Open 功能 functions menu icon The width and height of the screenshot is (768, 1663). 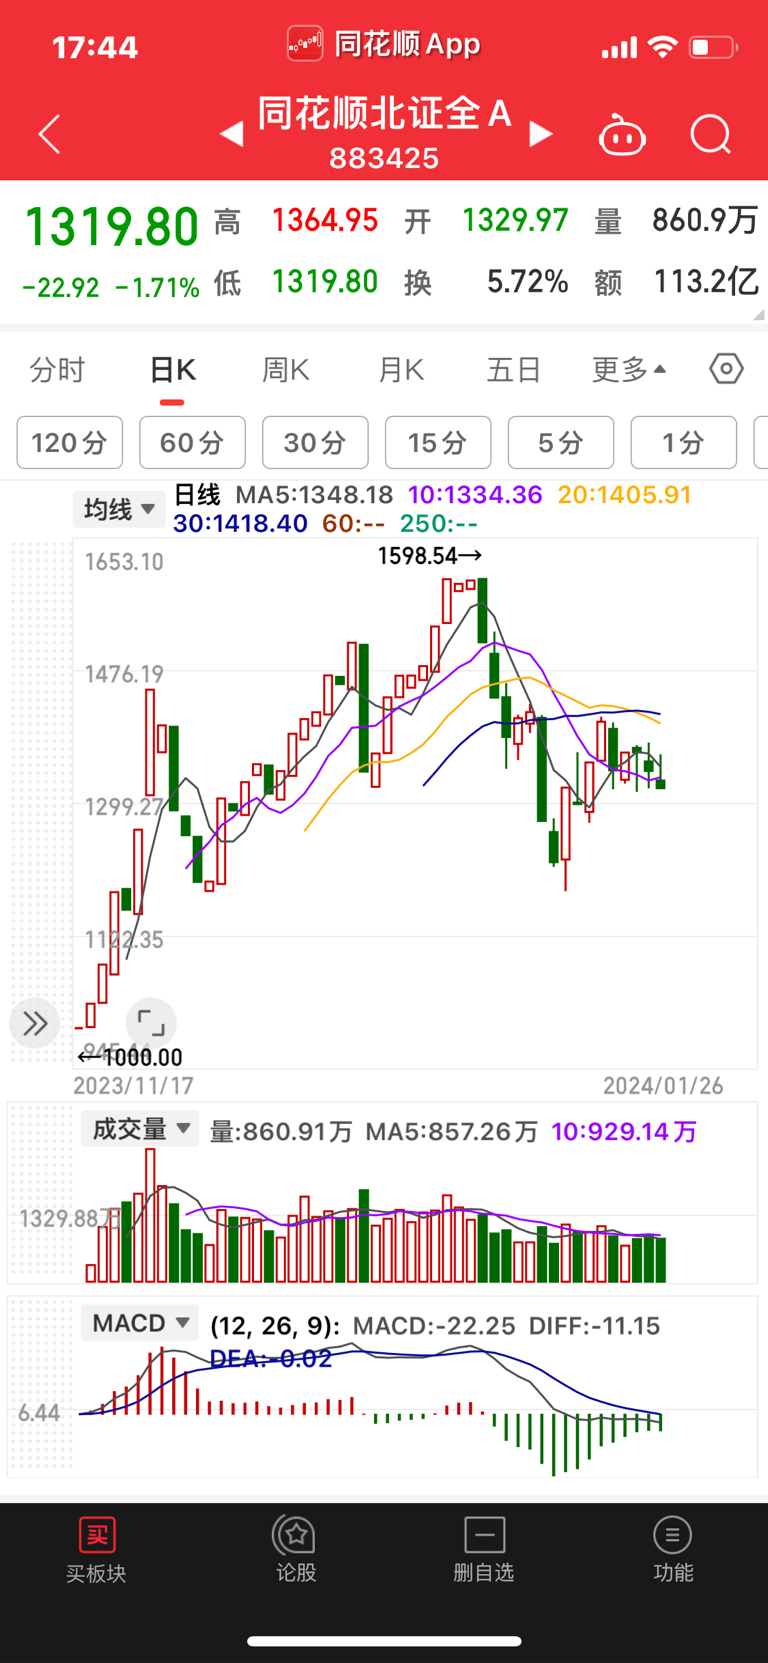point(672,1535)
